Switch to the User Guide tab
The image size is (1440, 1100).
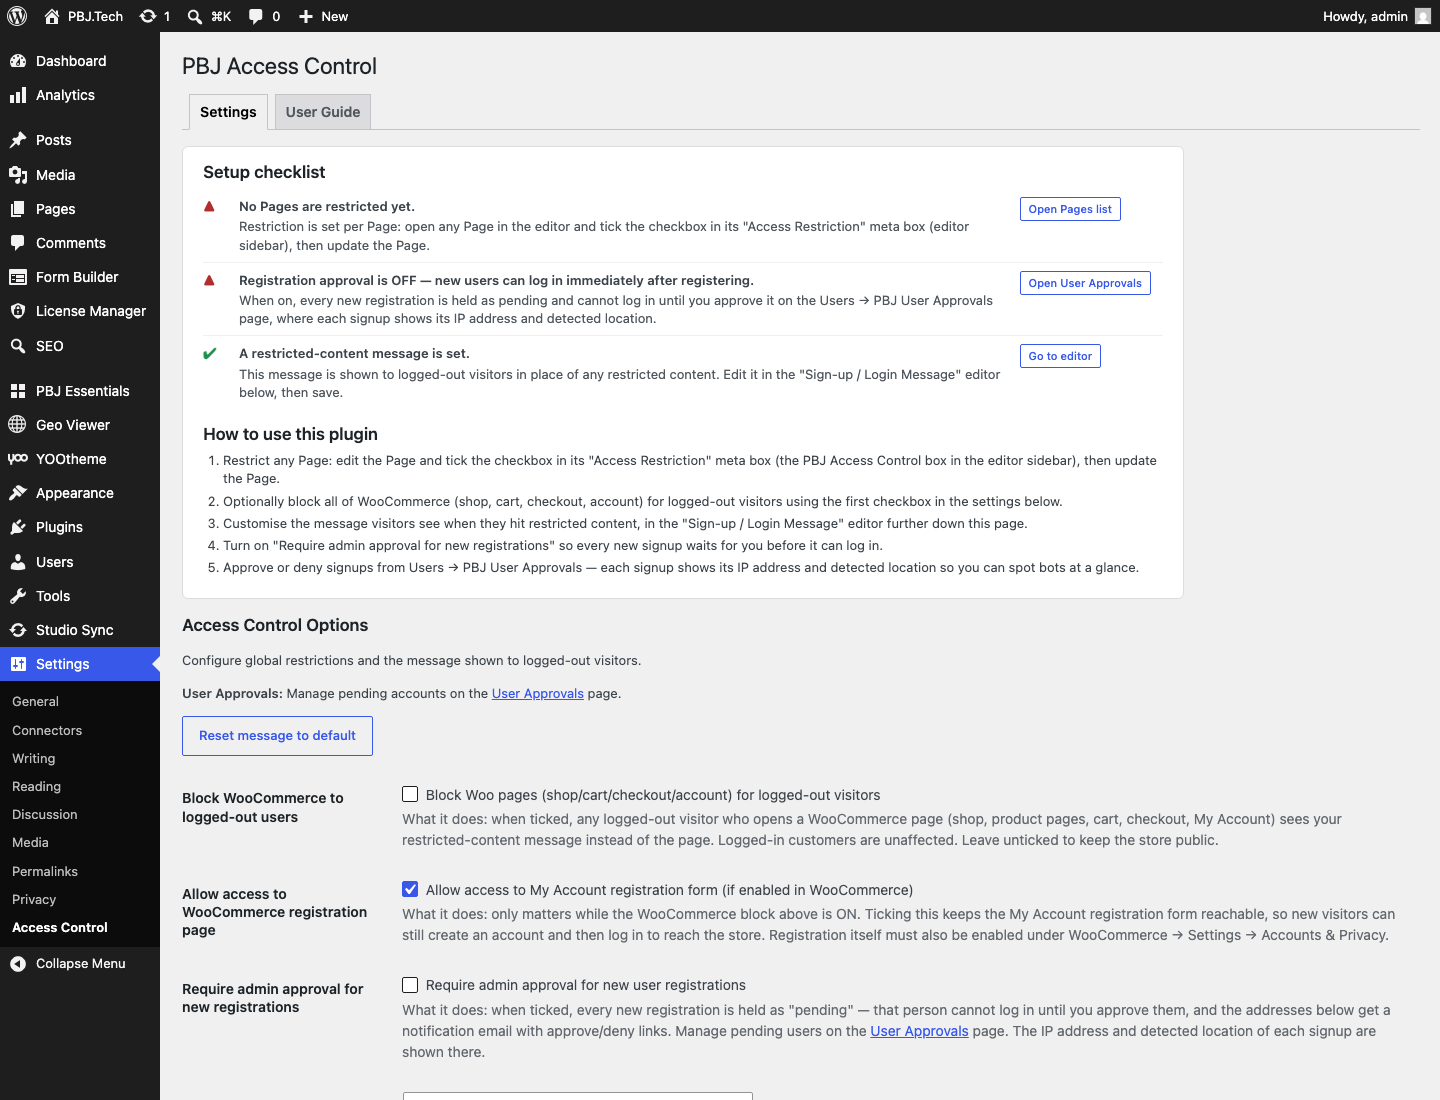(x=323, y=112)
